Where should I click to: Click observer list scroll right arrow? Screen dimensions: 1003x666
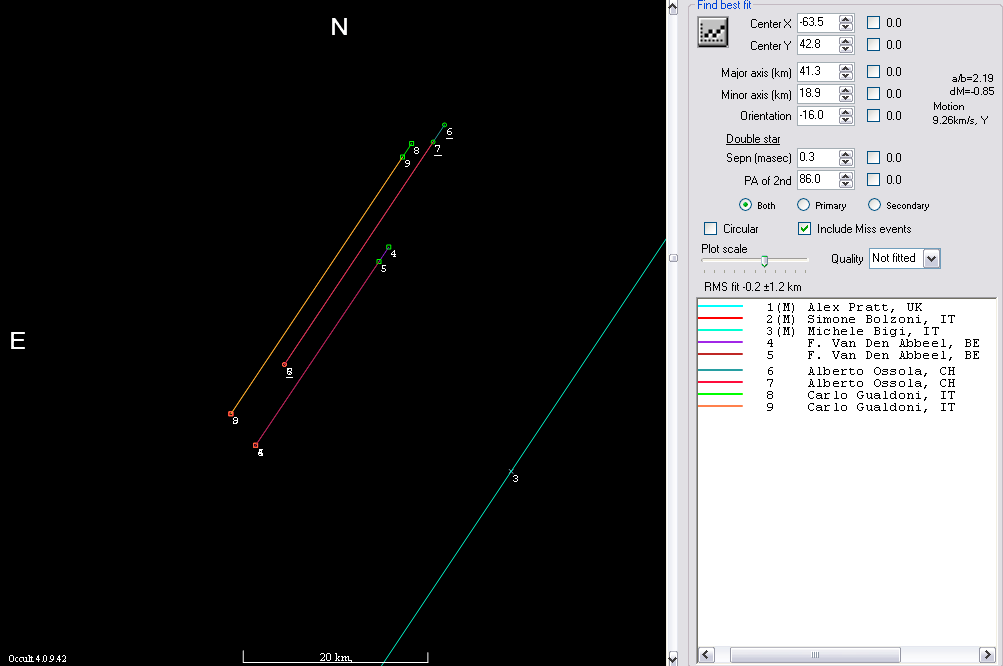point(987,654)
